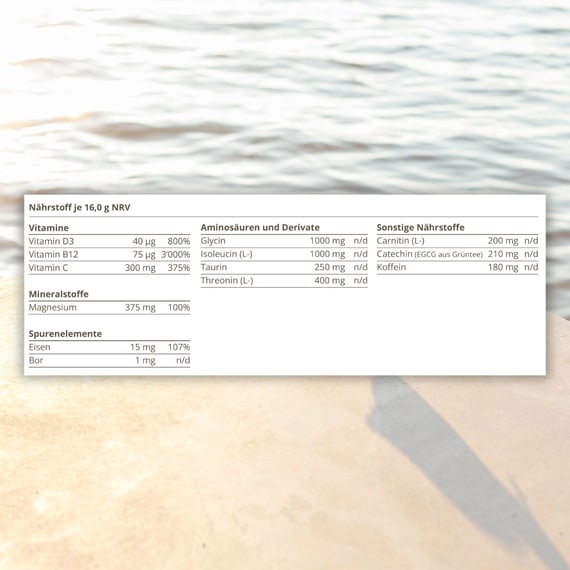Click the Koffein row label
Viewport: 570px width, 570px height.
click(x=391, y=267)
